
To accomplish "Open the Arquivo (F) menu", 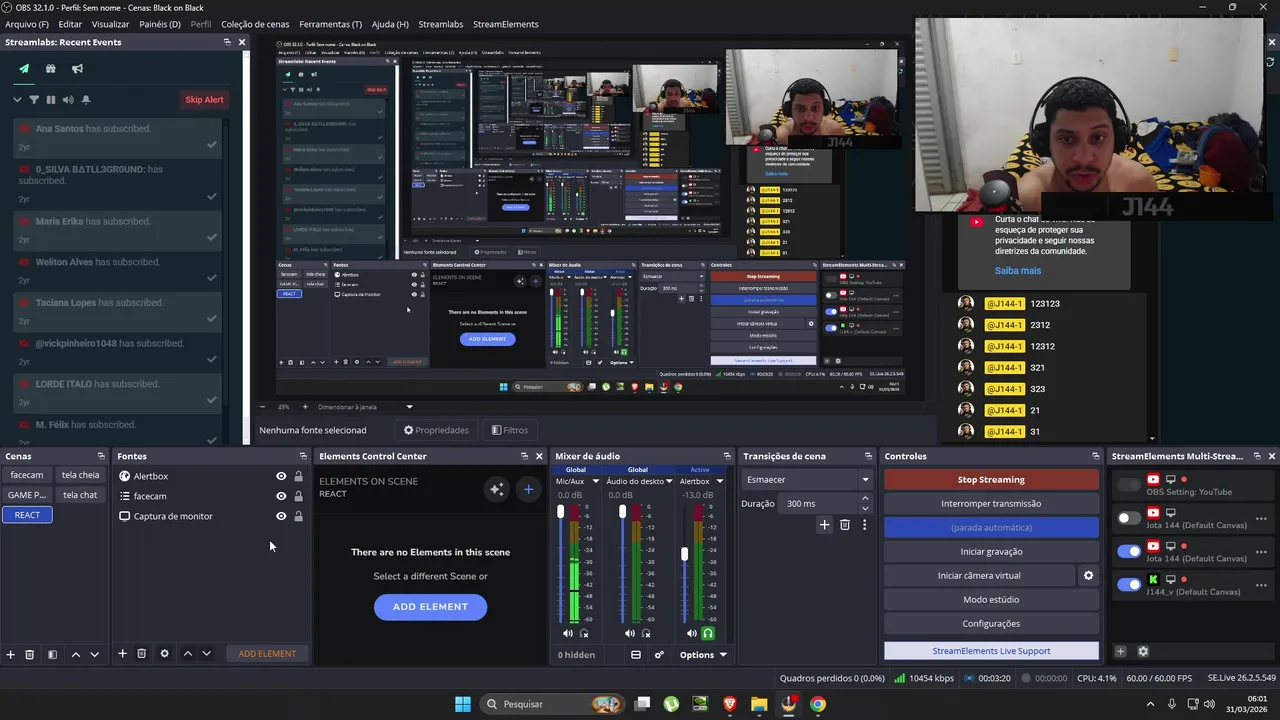I will tap(27, 24).
